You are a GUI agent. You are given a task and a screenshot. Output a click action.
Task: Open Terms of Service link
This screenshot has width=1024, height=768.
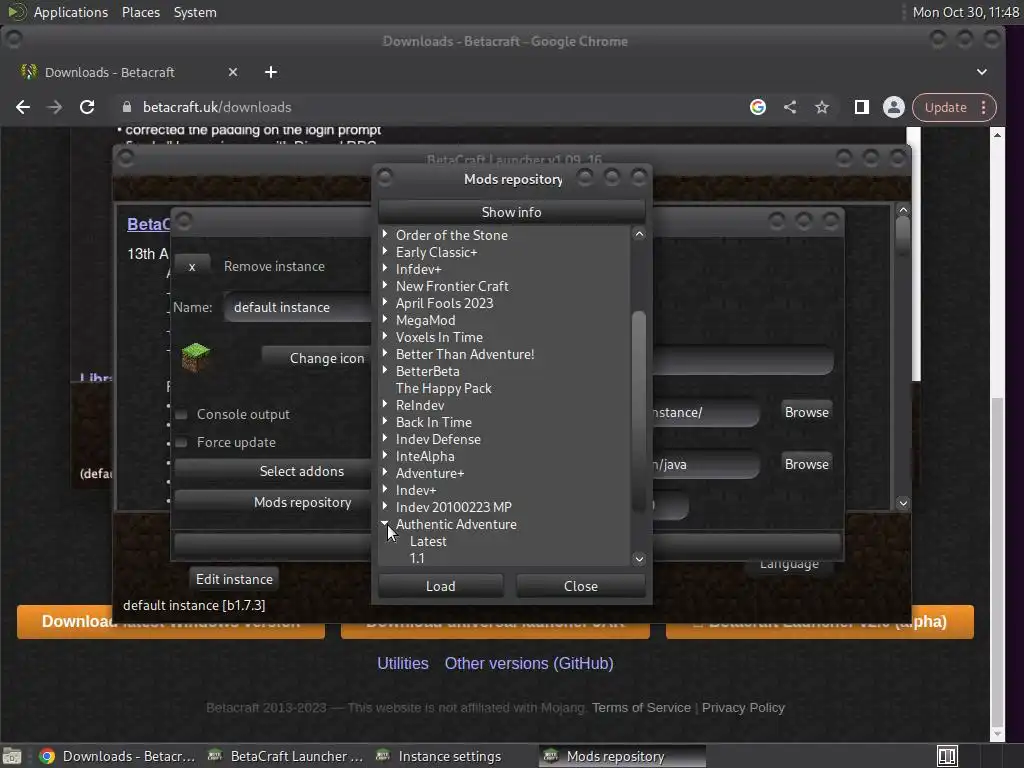pos(641,707)
